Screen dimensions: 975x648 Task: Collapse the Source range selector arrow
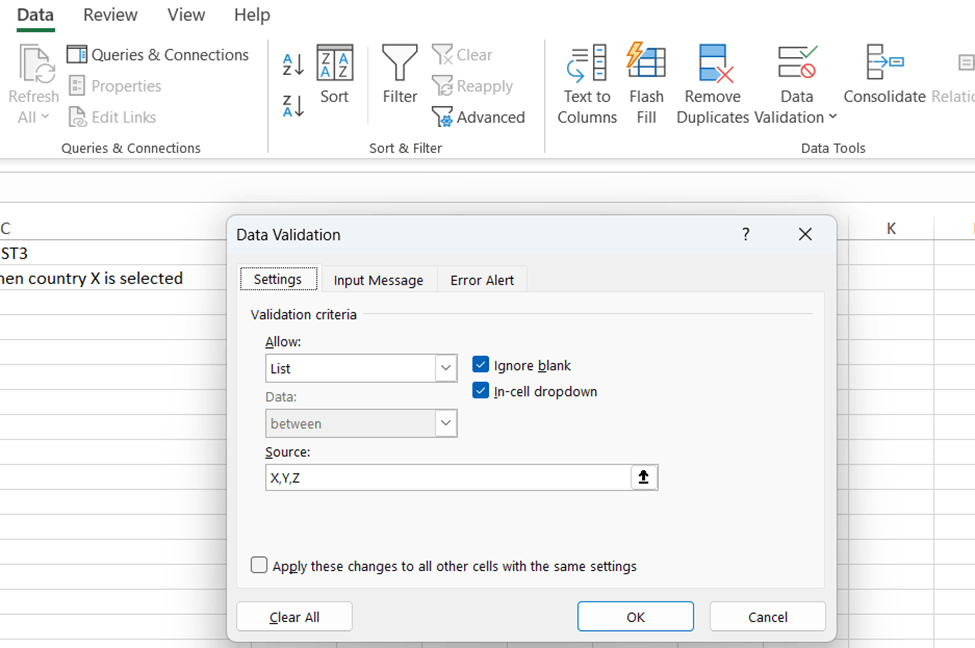(x=644, y=478)
